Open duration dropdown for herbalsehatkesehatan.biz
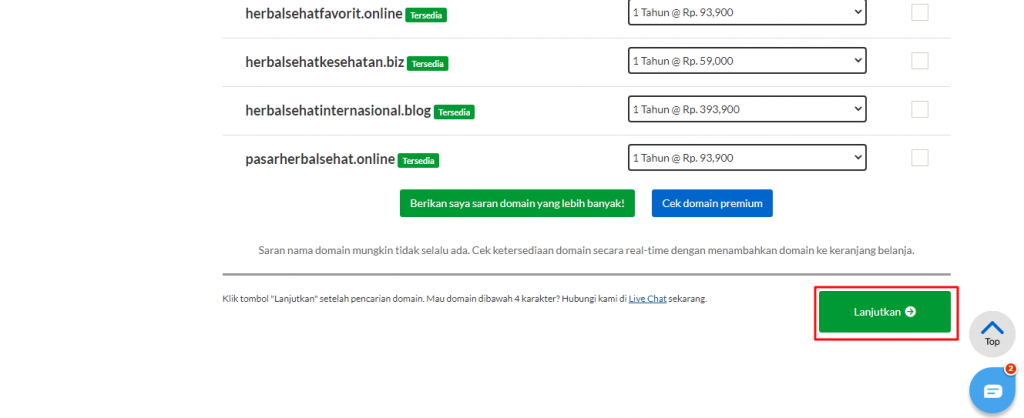 click(747, 61)
